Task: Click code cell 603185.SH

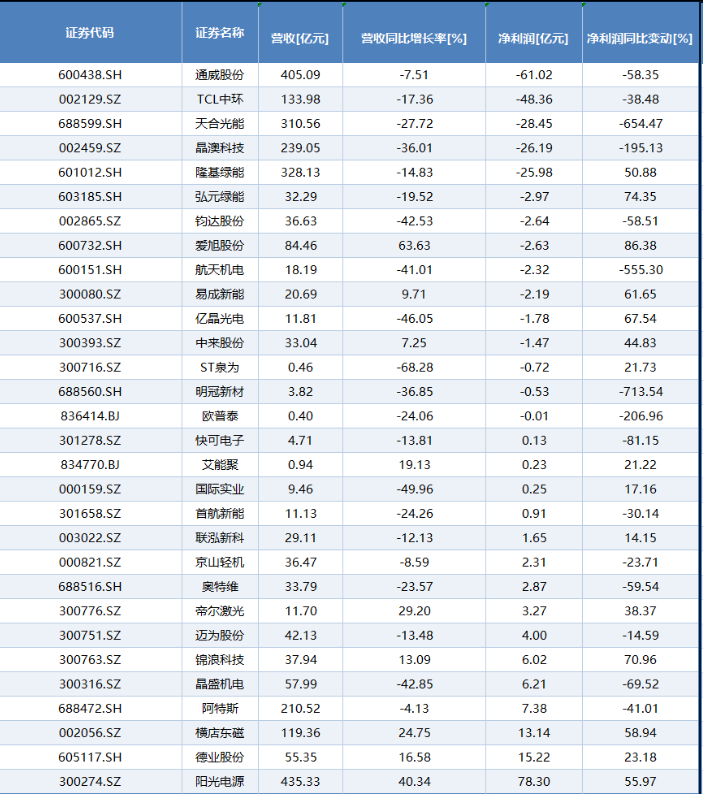Action: [90, 196]
